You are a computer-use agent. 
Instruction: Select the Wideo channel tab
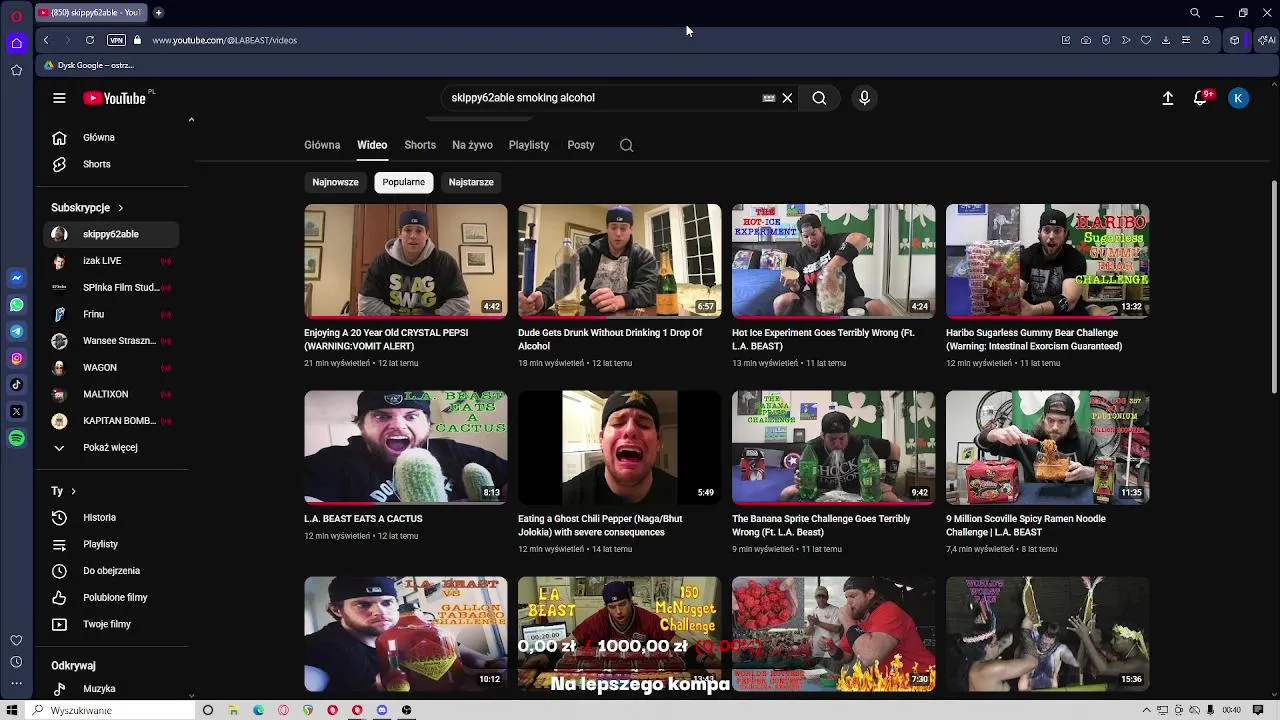pyautogui.click(x=372, y=145)
